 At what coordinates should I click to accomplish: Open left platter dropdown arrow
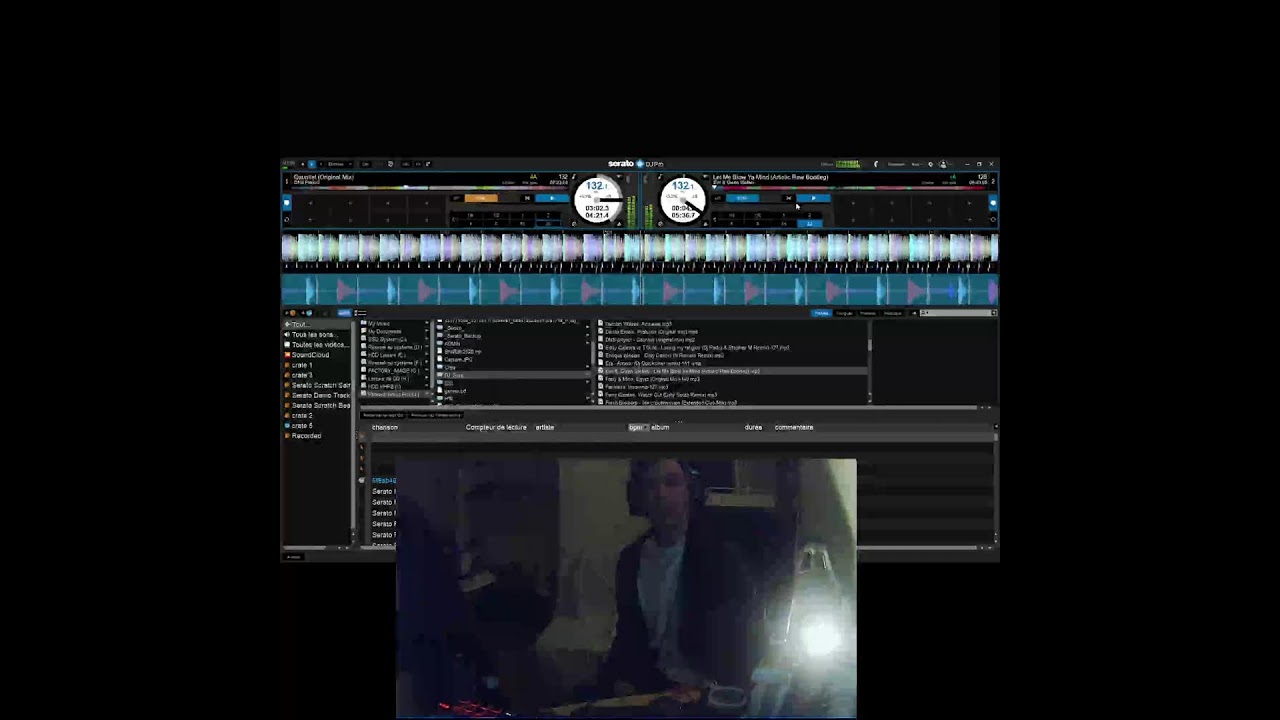[x=619, y=176]
